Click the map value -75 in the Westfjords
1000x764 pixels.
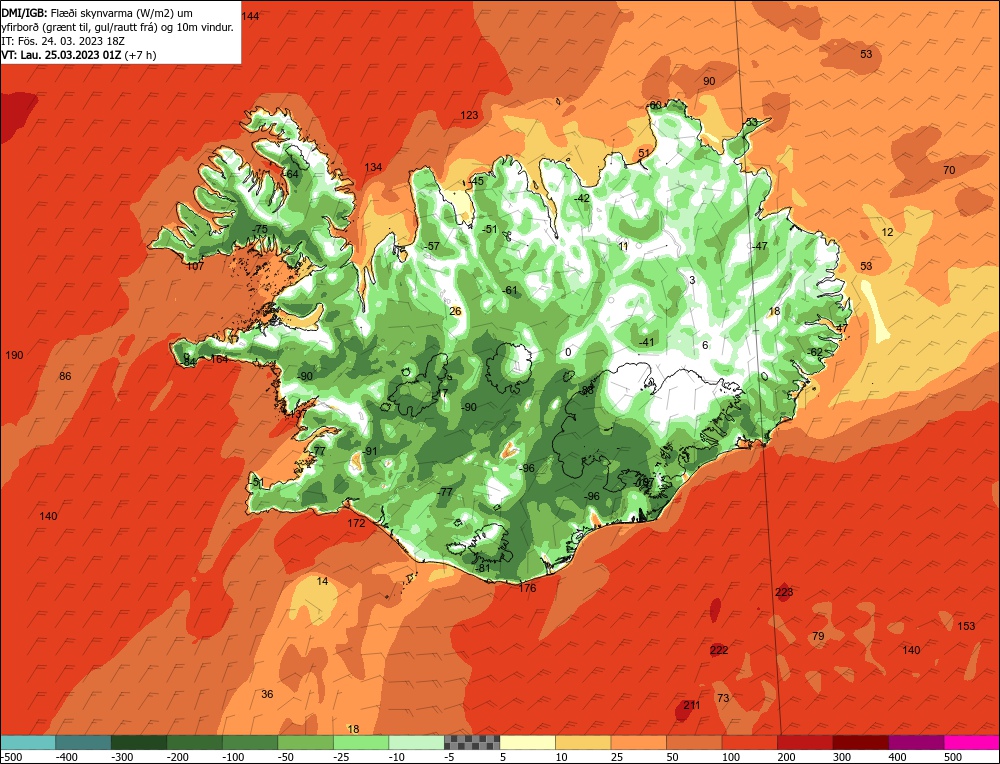point(260,230)
